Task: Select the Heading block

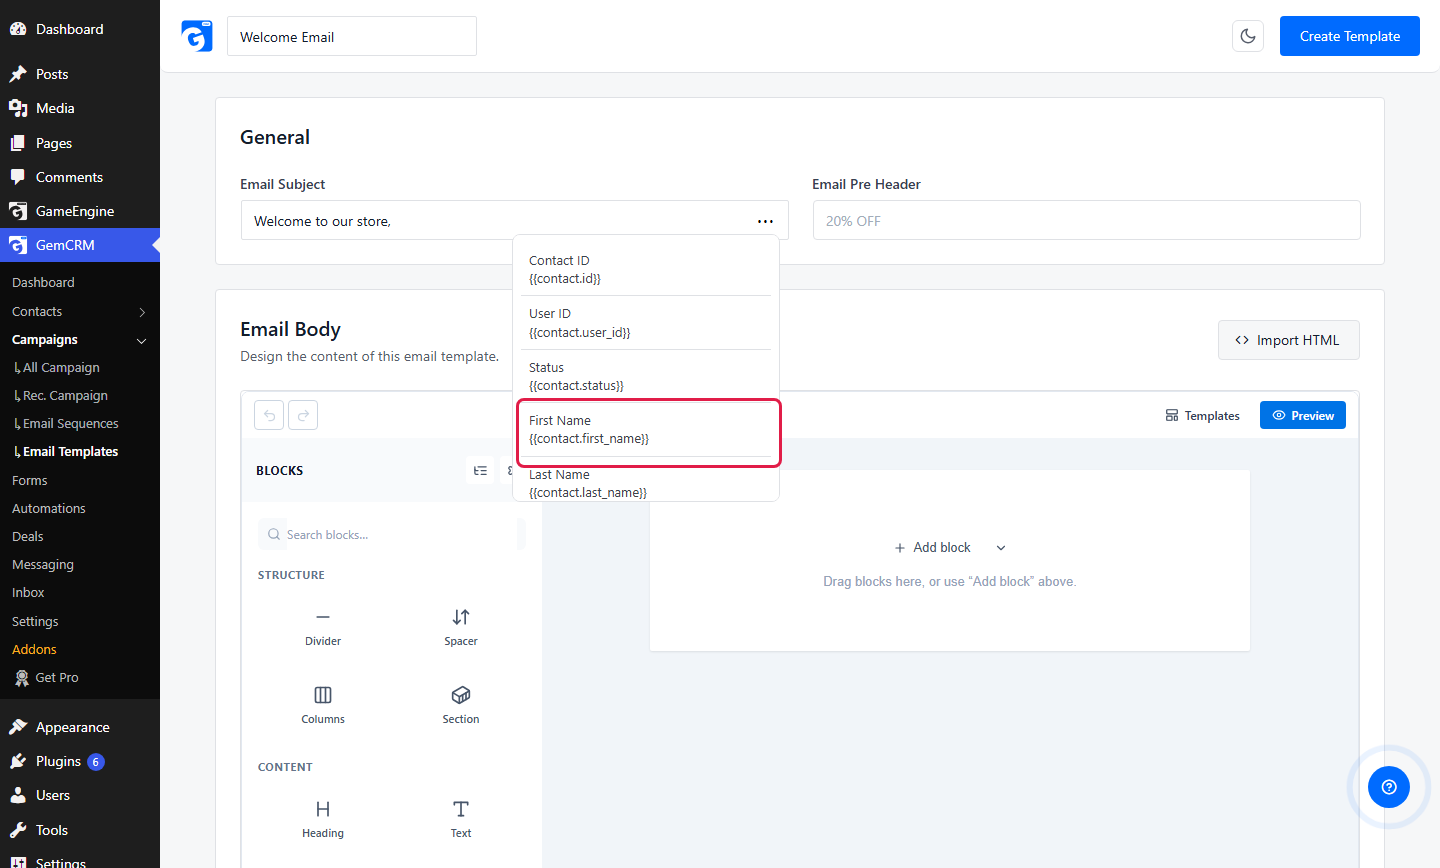Action: (x=323, y=819)
